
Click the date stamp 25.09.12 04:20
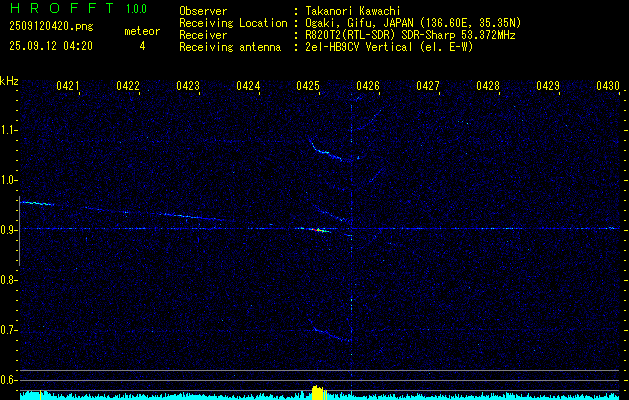(51, 46)
